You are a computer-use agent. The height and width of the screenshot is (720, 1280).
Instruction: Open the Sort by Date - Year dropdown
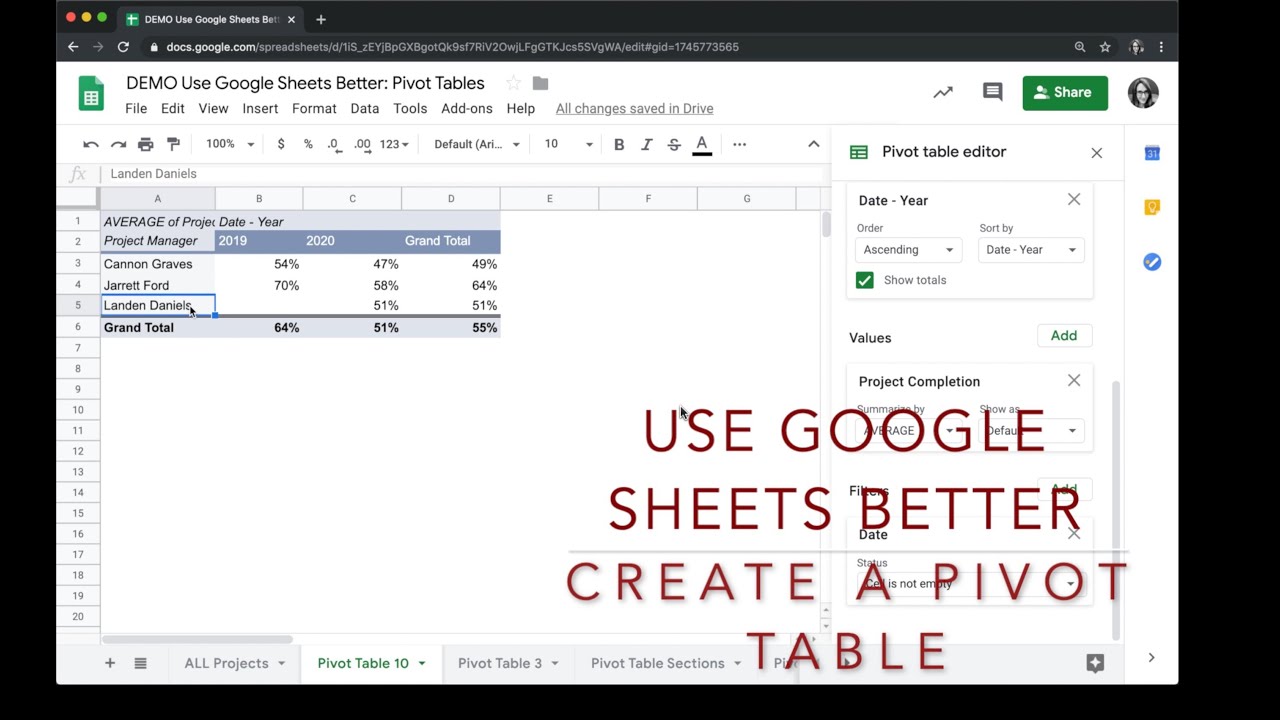click(x=1031, y=250)
